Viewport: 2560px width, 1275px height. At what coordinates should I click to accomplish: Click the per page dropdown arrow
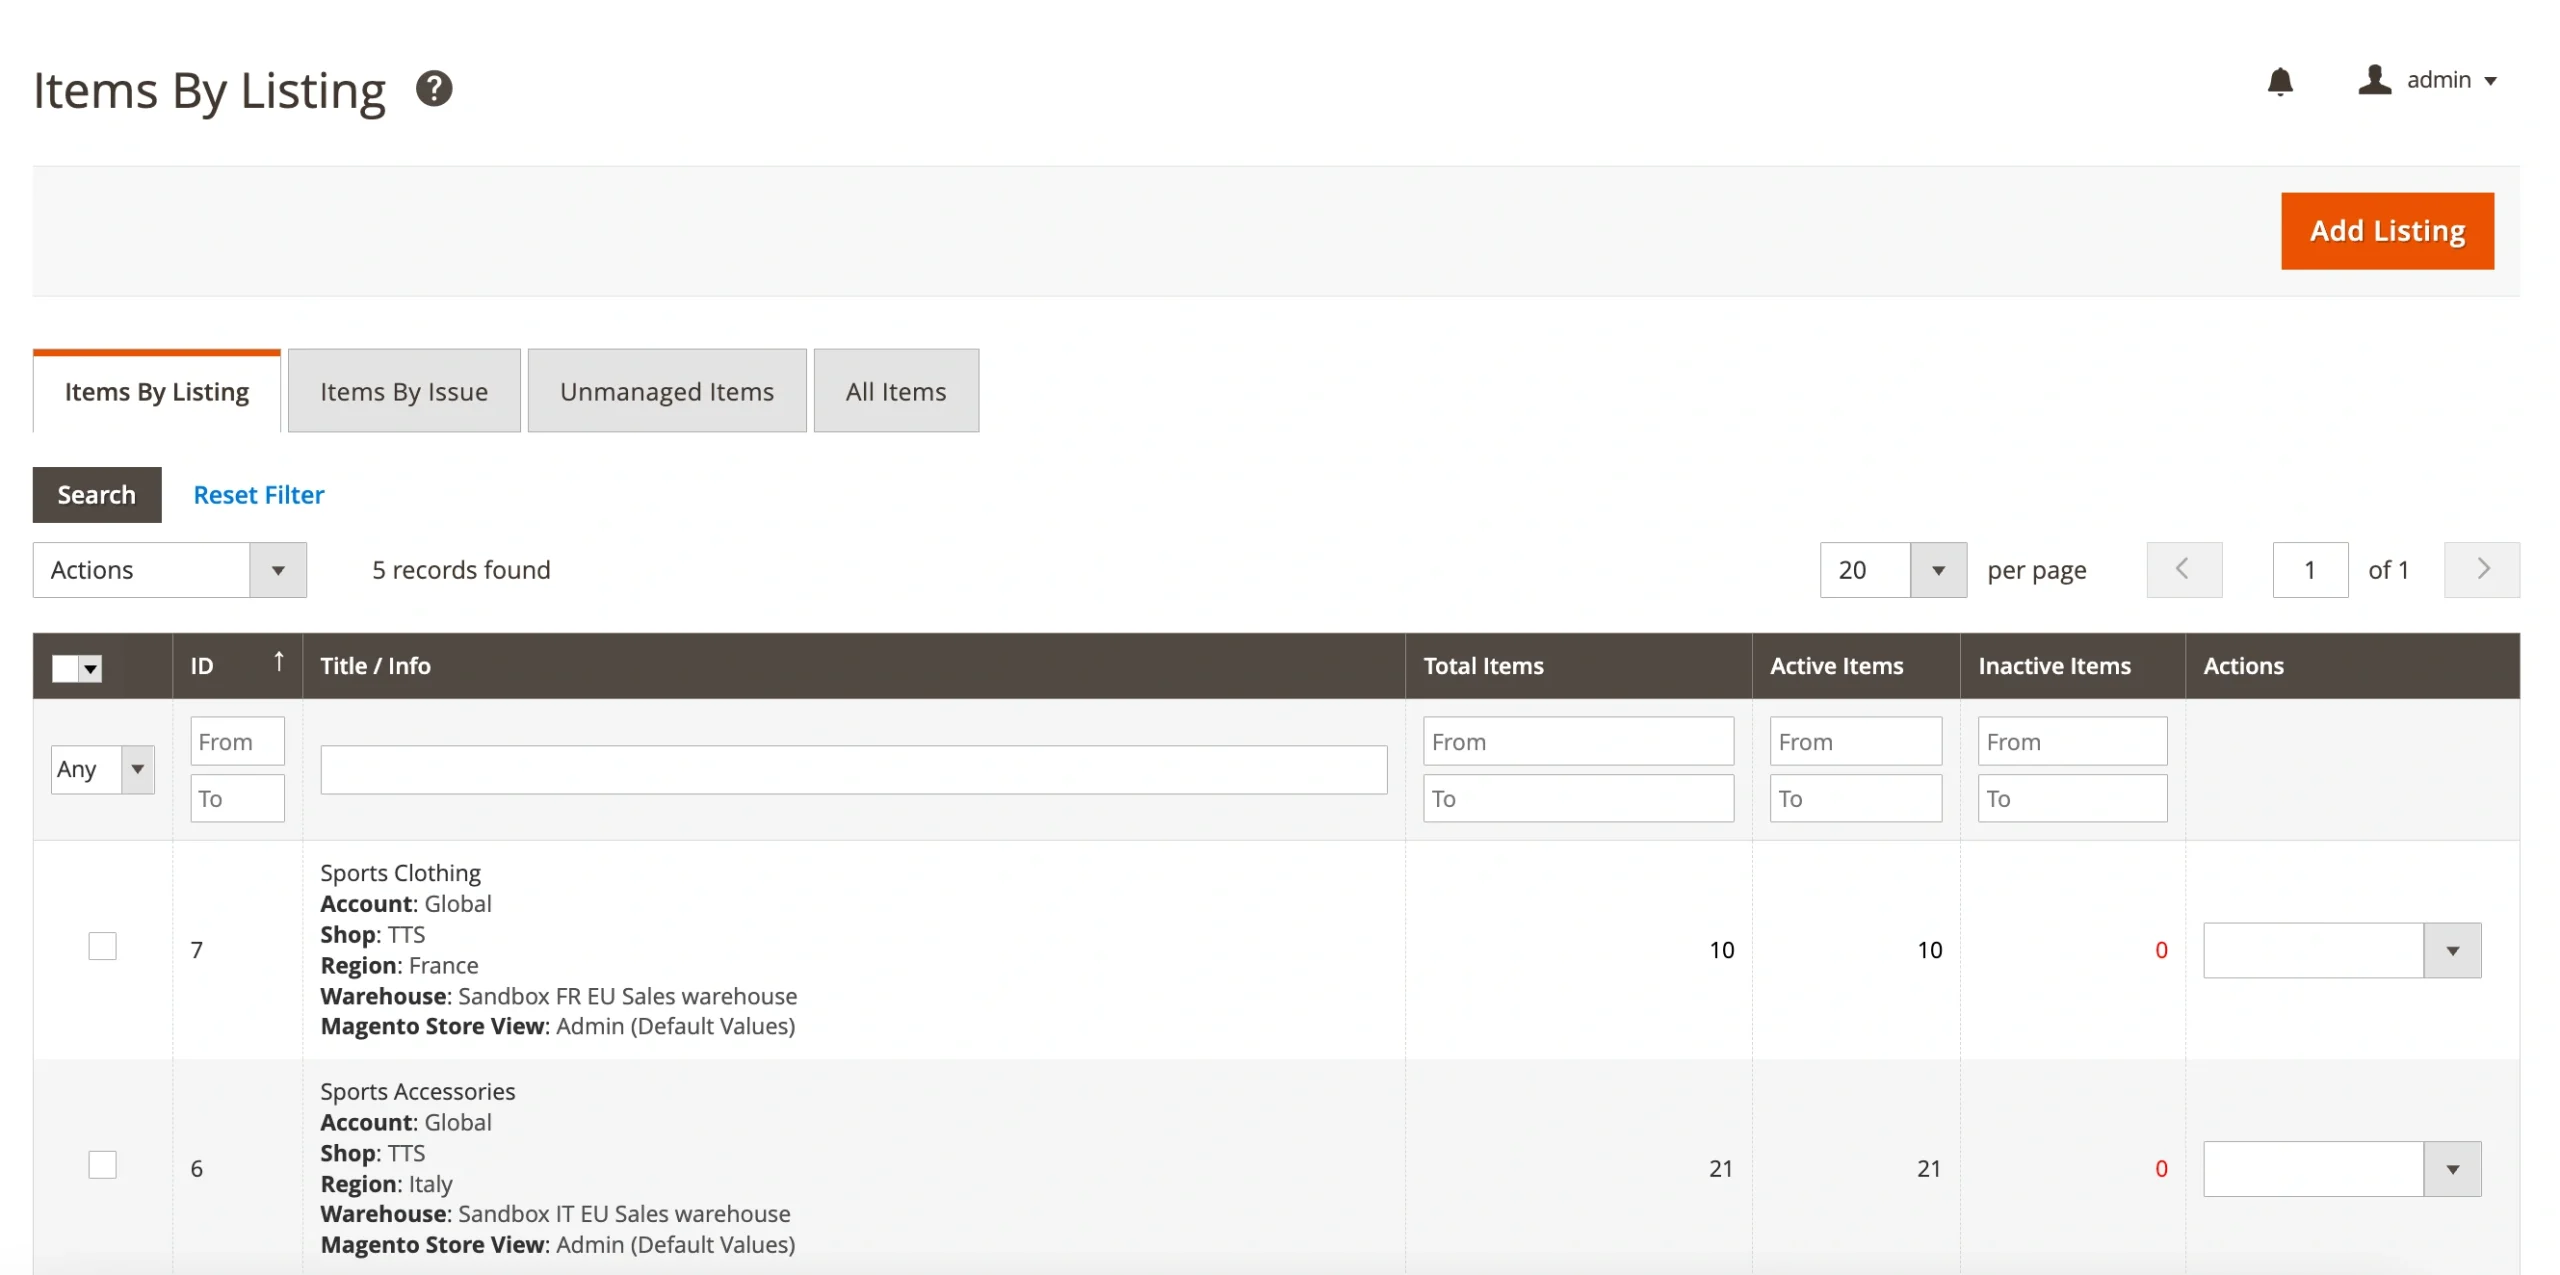1937,570
